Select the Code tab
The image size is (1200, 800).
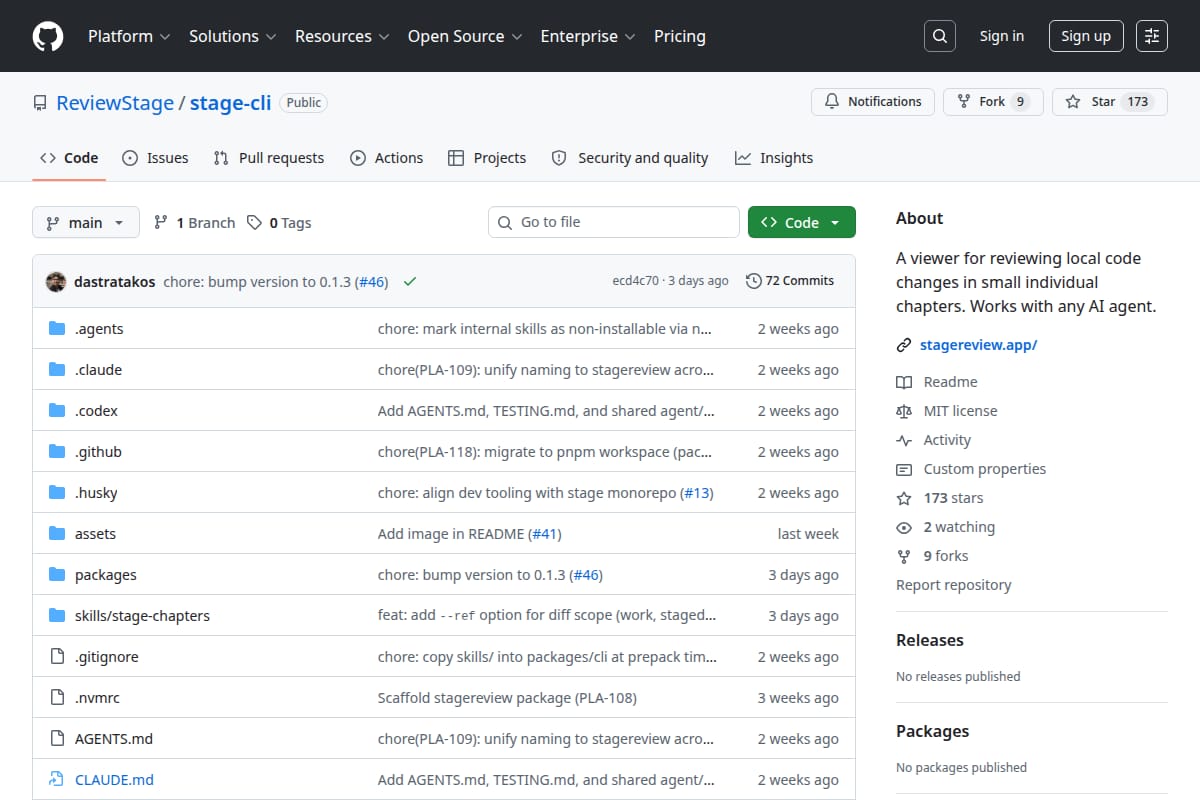69,158
